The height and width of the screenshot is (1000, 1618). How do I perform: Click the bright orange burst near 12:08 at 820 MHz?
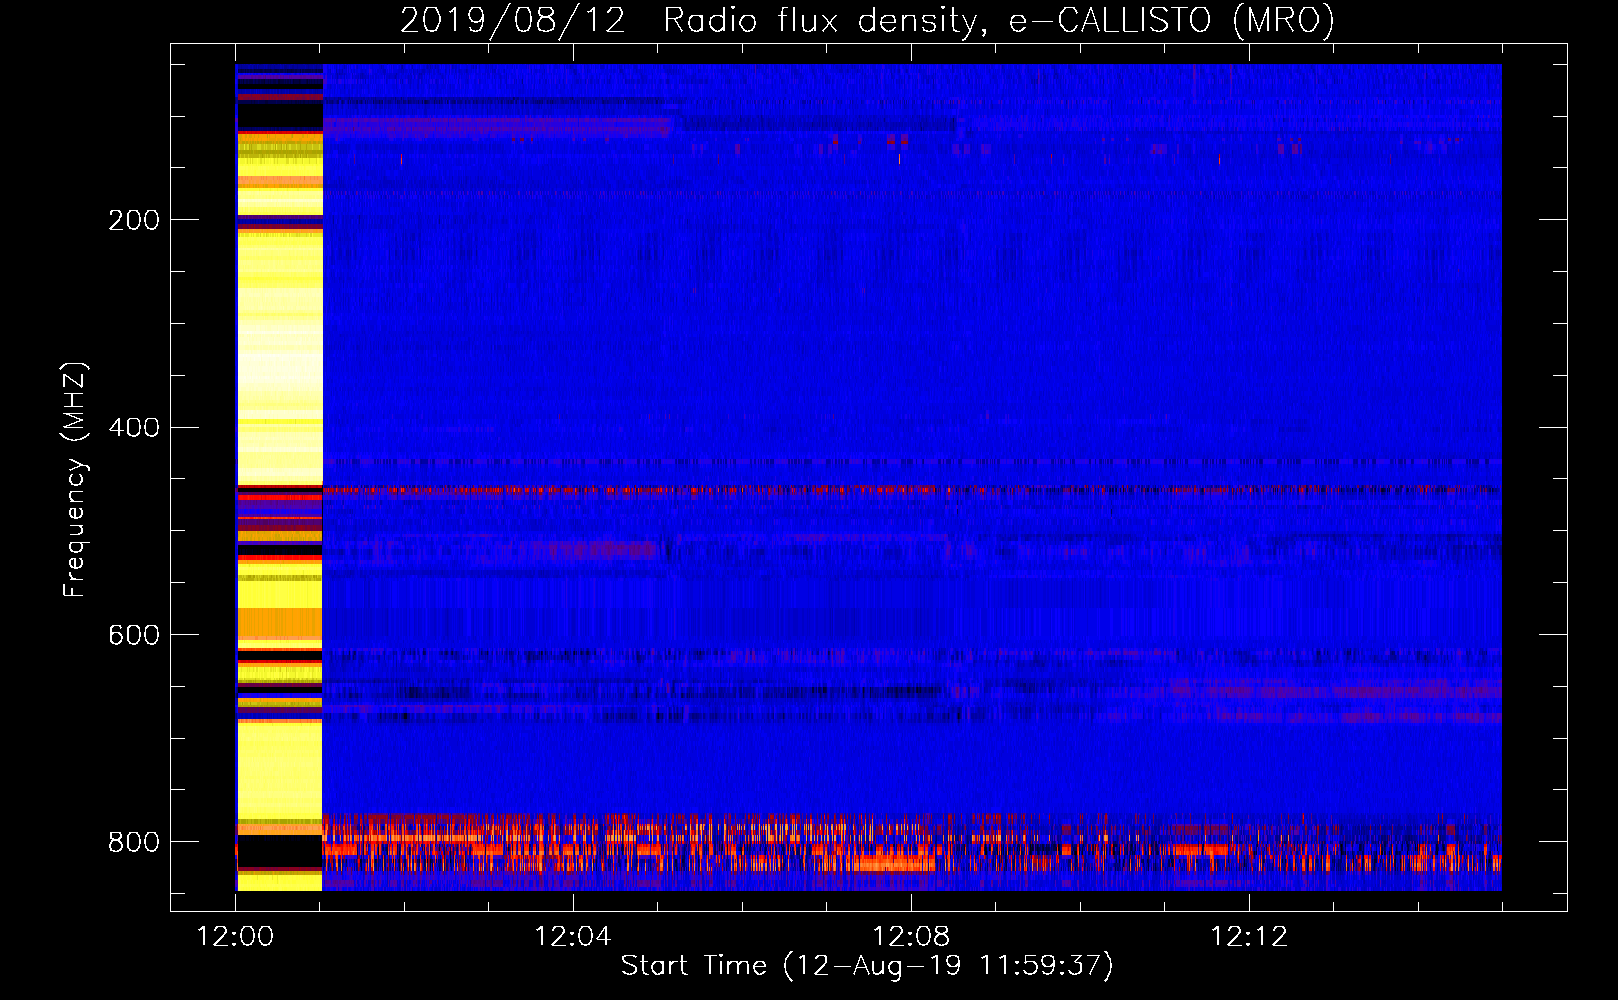(x=890, y=862)
